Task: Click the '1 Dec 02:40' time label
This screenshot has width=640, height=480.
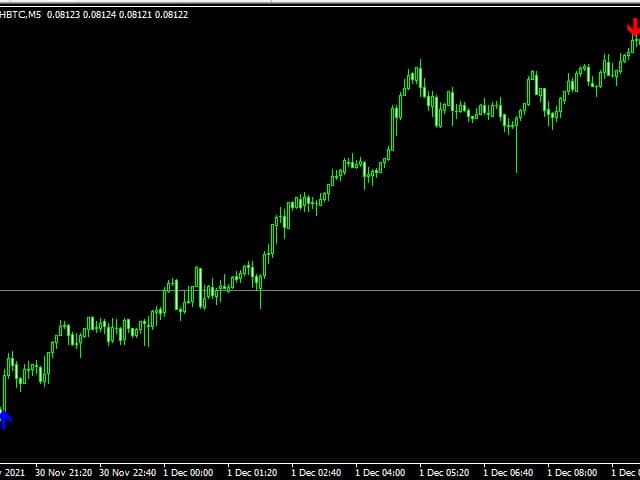Action: (x=316, y=473)
